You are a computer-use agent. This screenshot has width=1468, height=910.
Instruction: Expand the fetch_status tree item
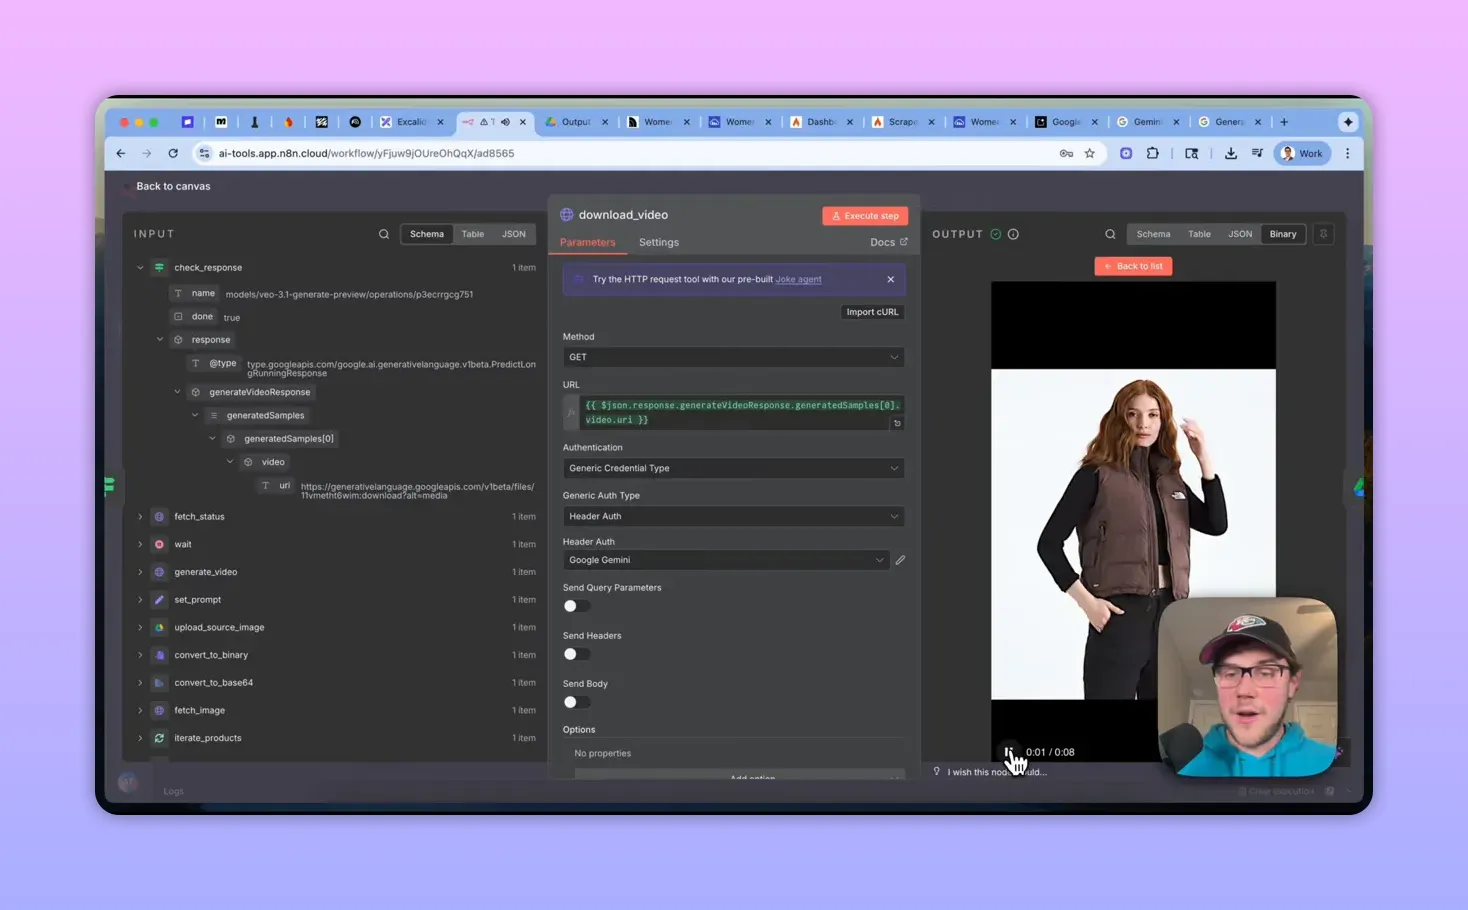point(140,516)
